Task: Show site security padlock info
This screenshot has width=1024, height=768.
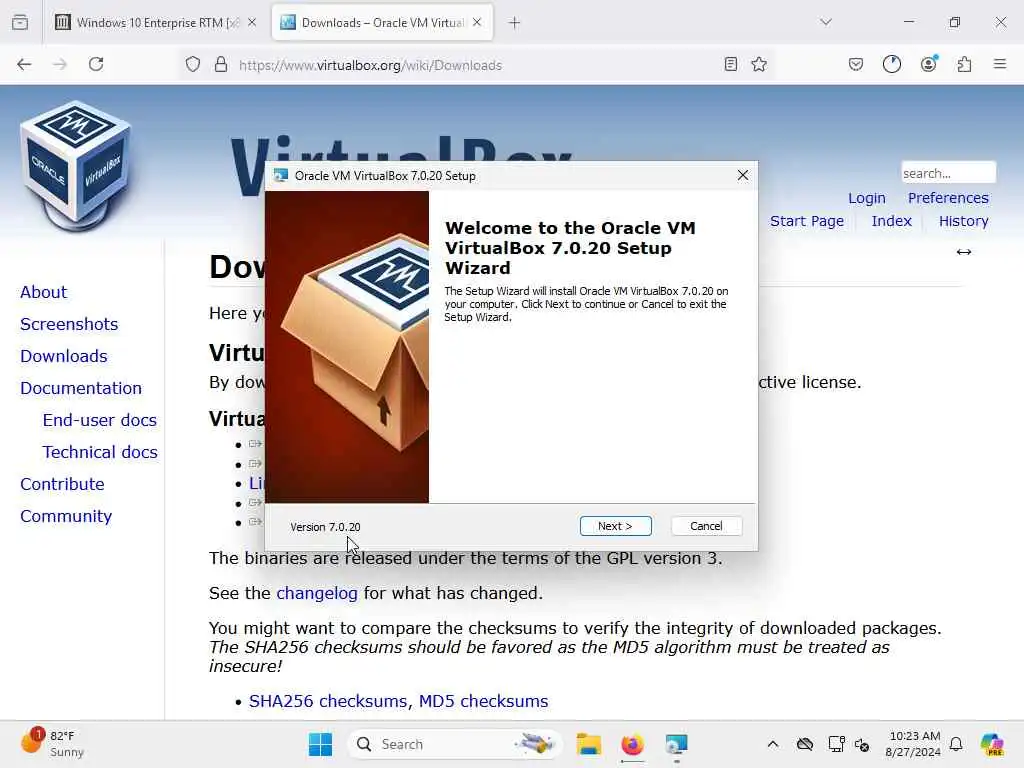Action: [221, 64]
